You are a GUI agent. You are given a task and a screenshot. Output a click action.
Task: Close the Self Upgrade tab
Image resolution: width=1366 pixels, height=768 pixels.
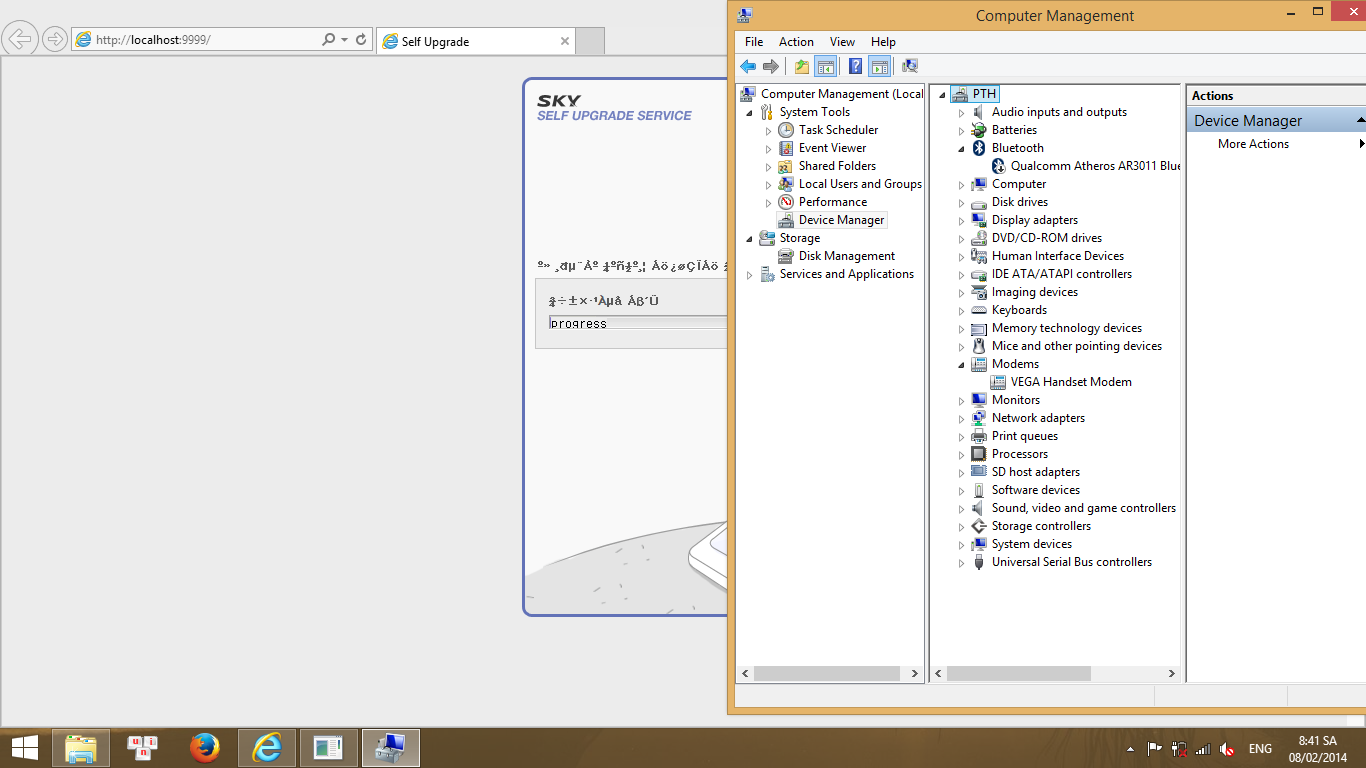(565, 41)
